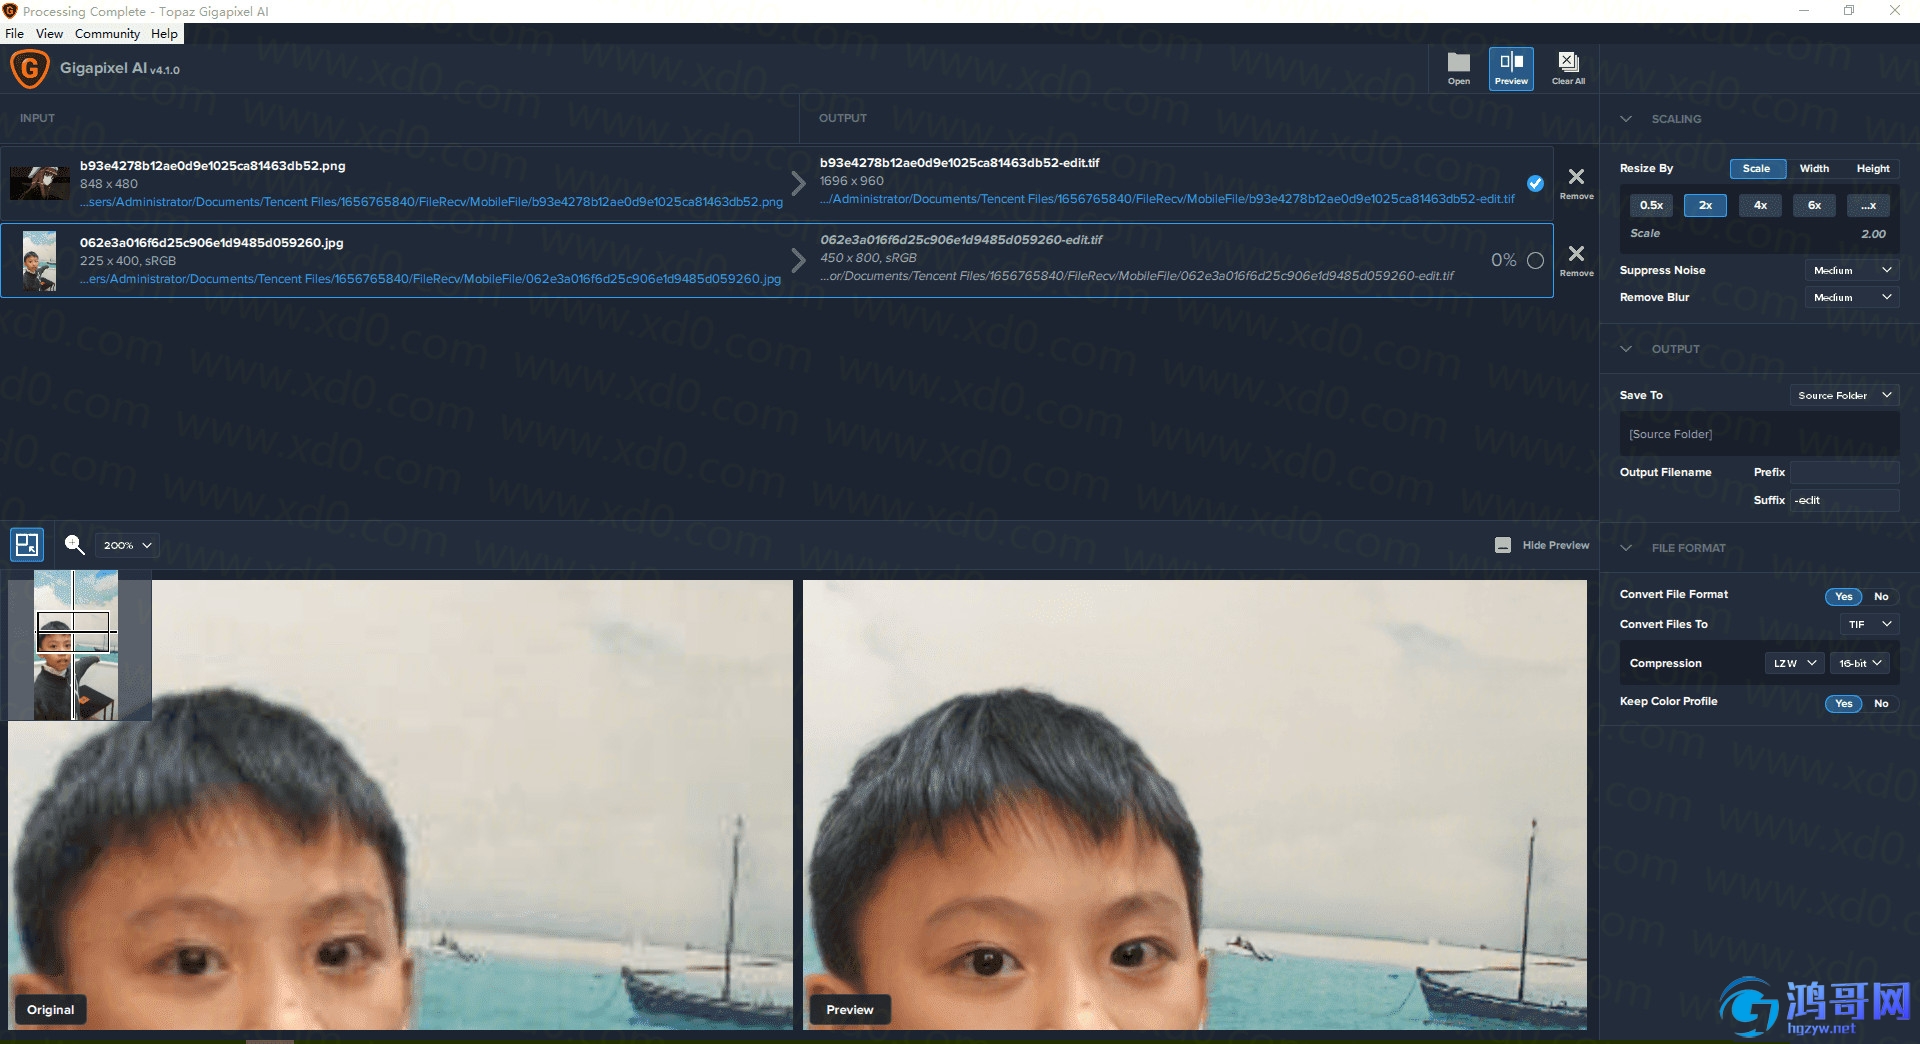Set scale to 0.5x

coord(1651,205)
